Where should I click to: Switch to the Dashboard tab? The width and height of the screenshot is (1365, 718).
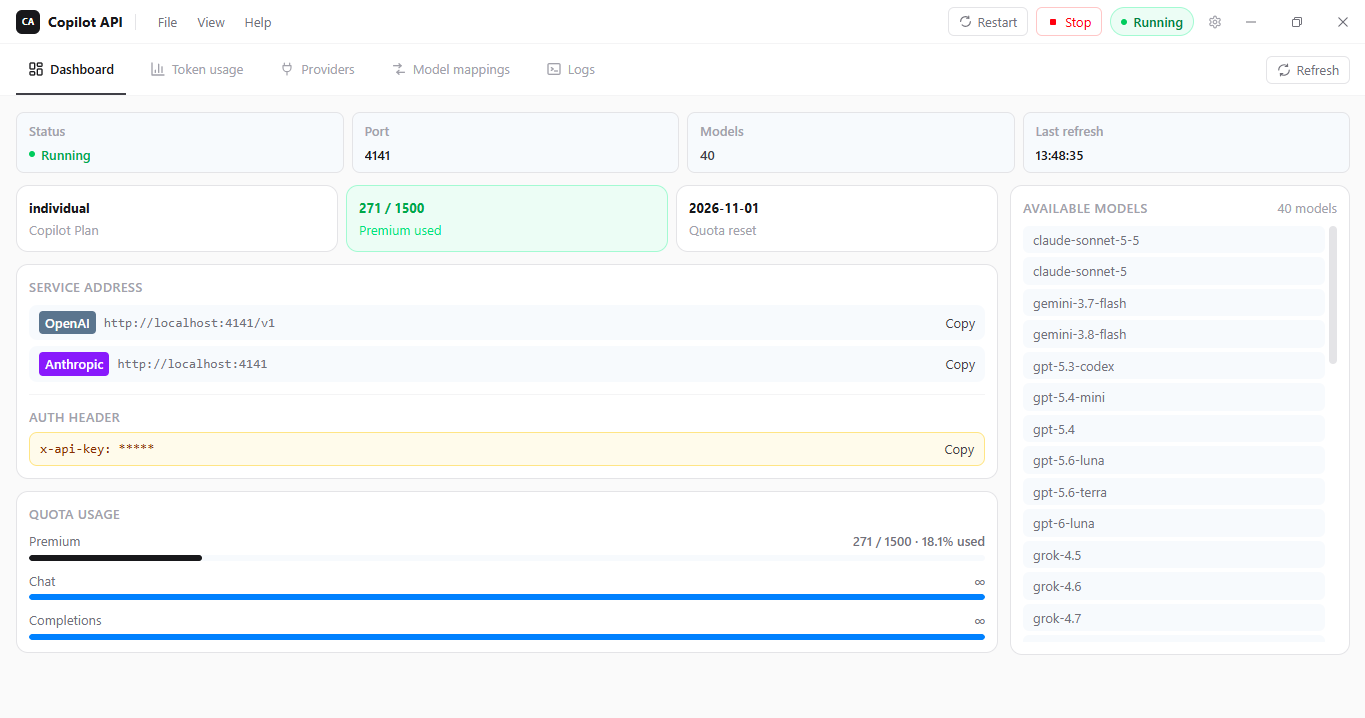pos(71,70)
